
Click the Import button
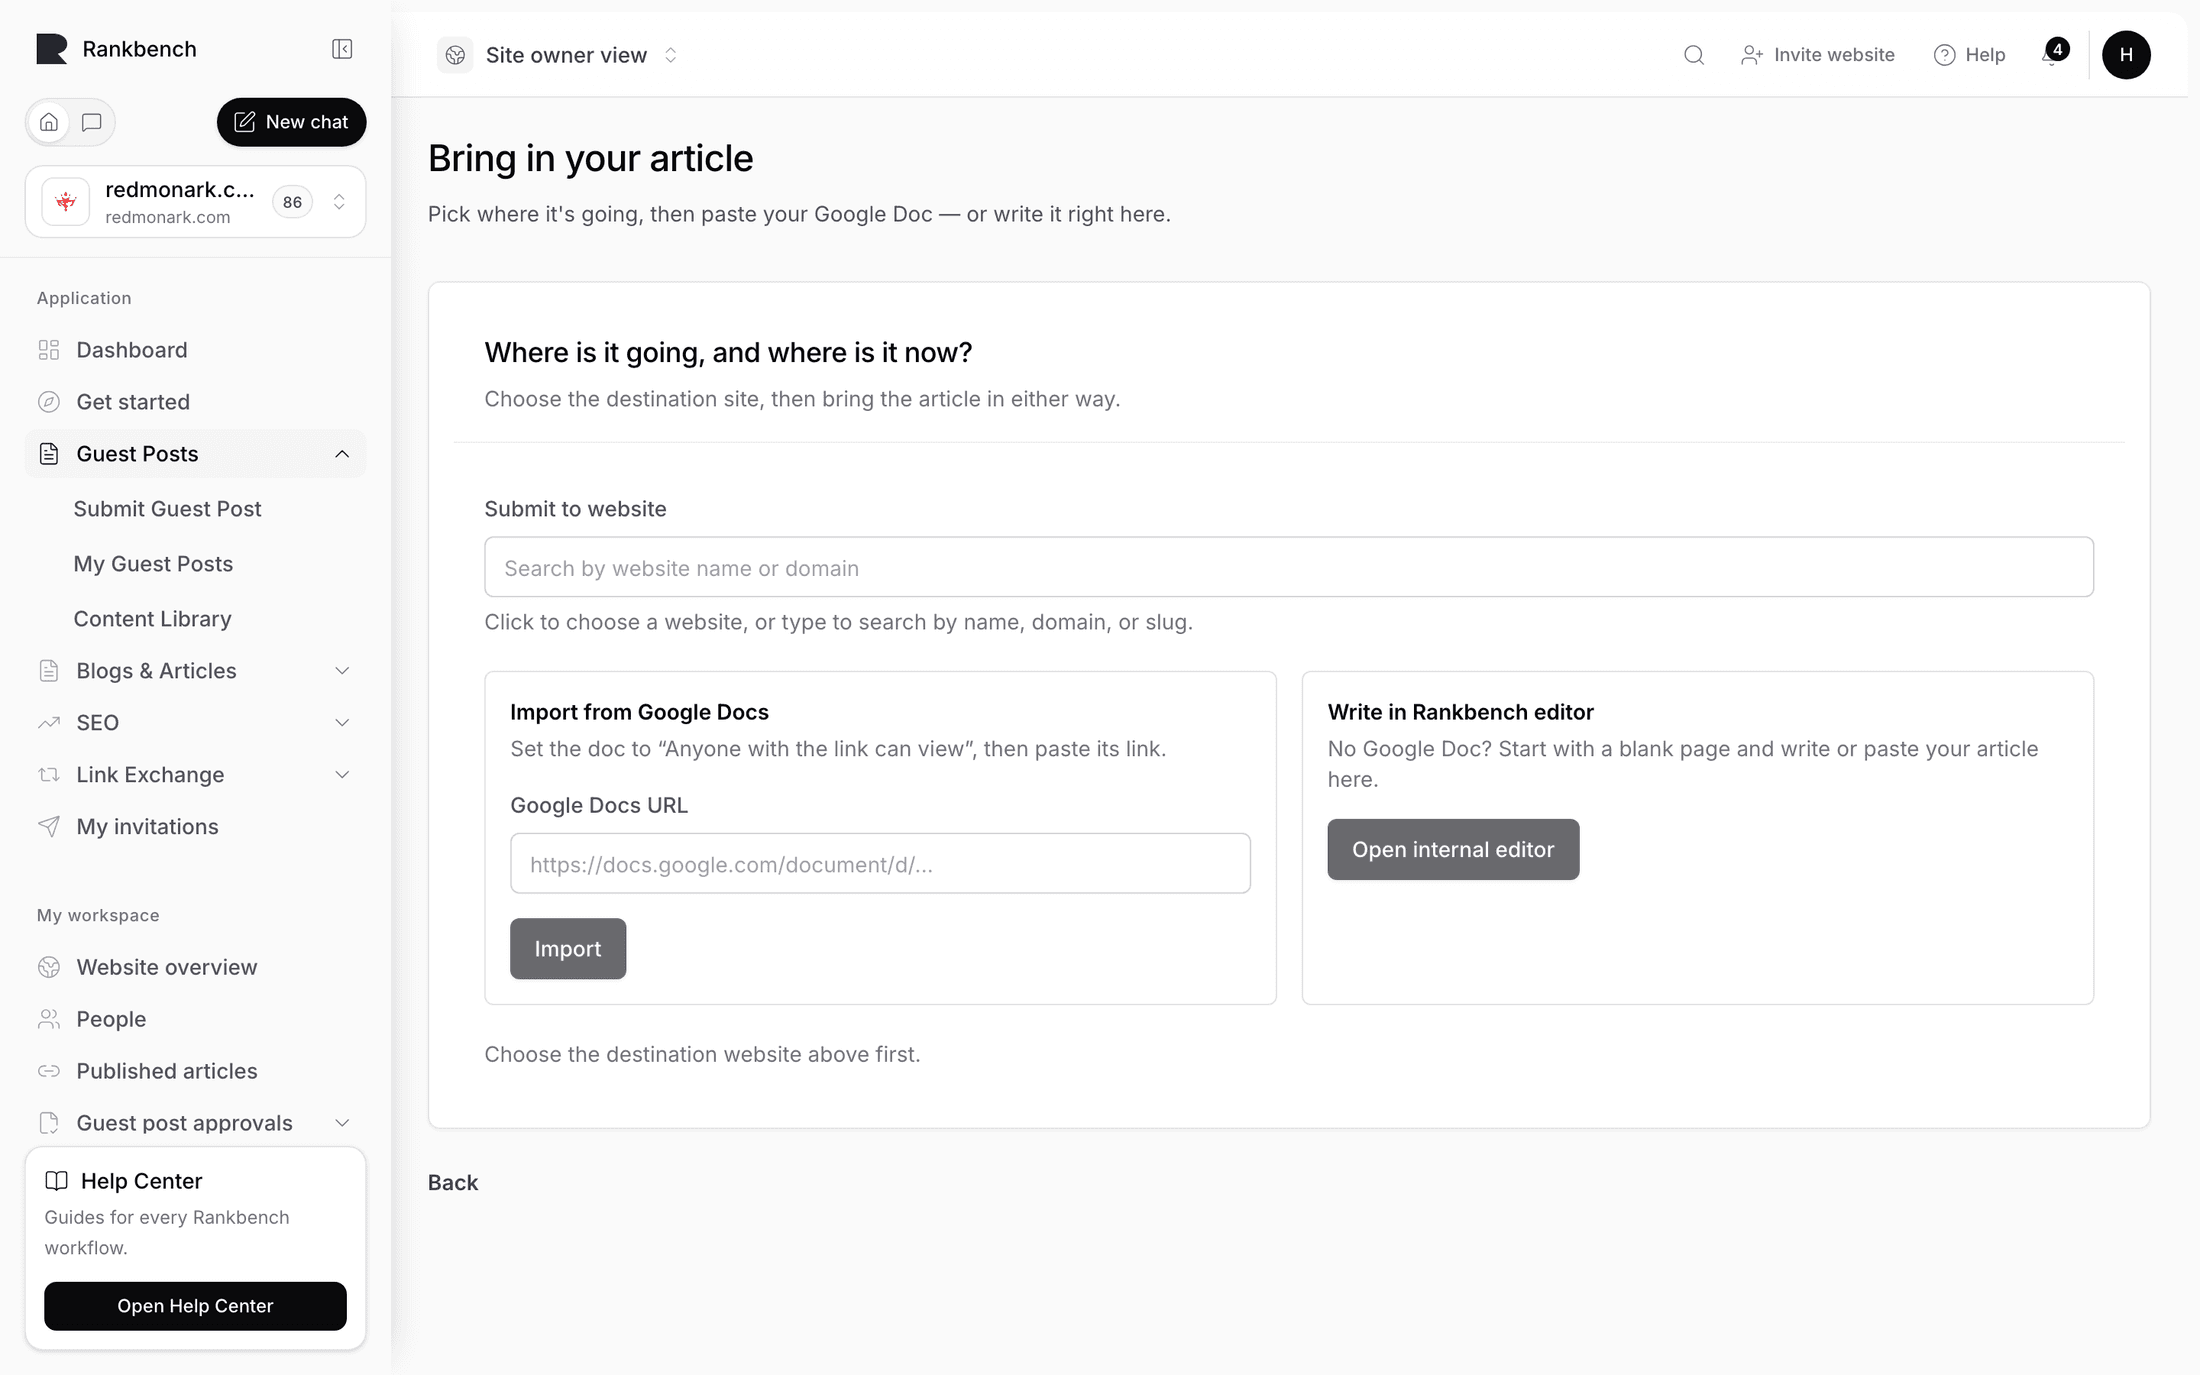click(x=568, y=949)
